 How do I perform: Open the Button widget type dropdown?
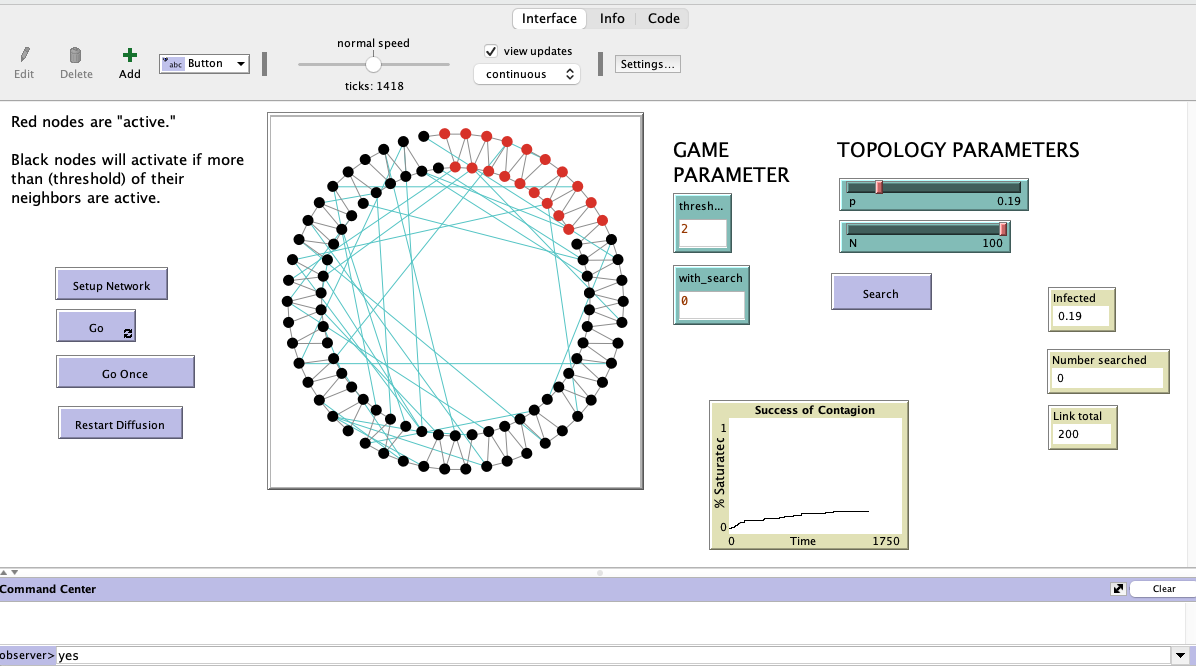[x=204, y=64]
